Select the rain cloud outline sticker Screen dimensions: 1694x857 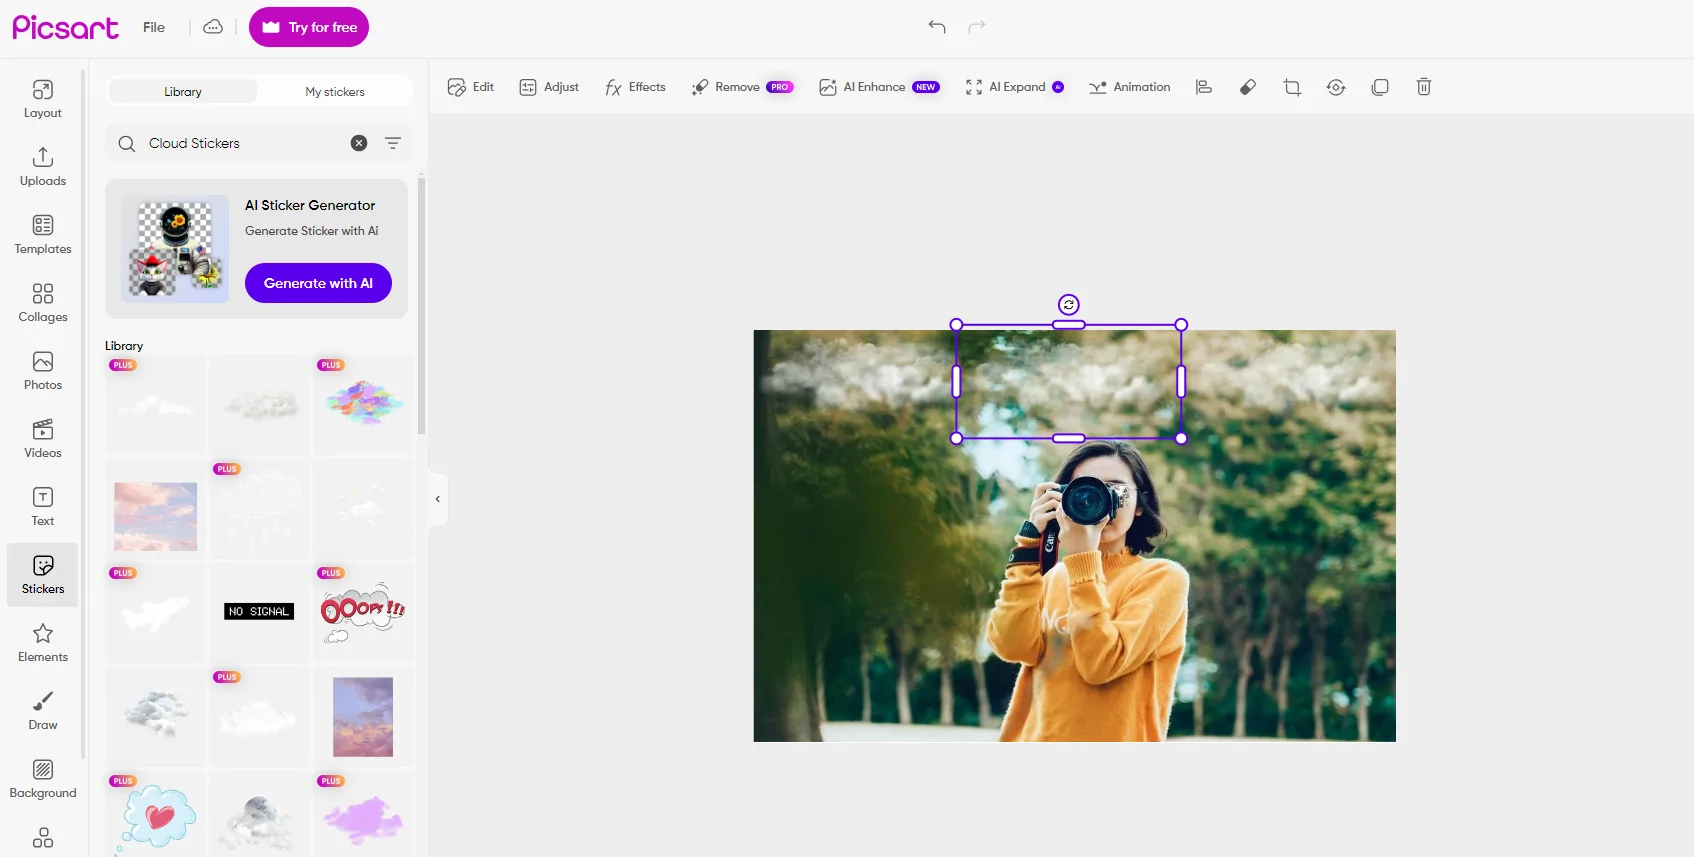(259, 508)
